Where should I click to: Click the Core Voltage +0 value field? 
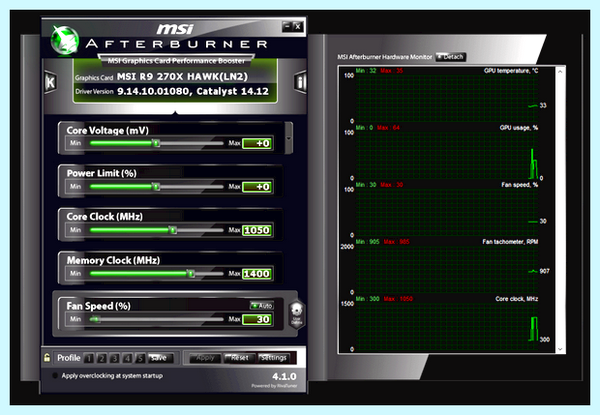pos(258,143)
